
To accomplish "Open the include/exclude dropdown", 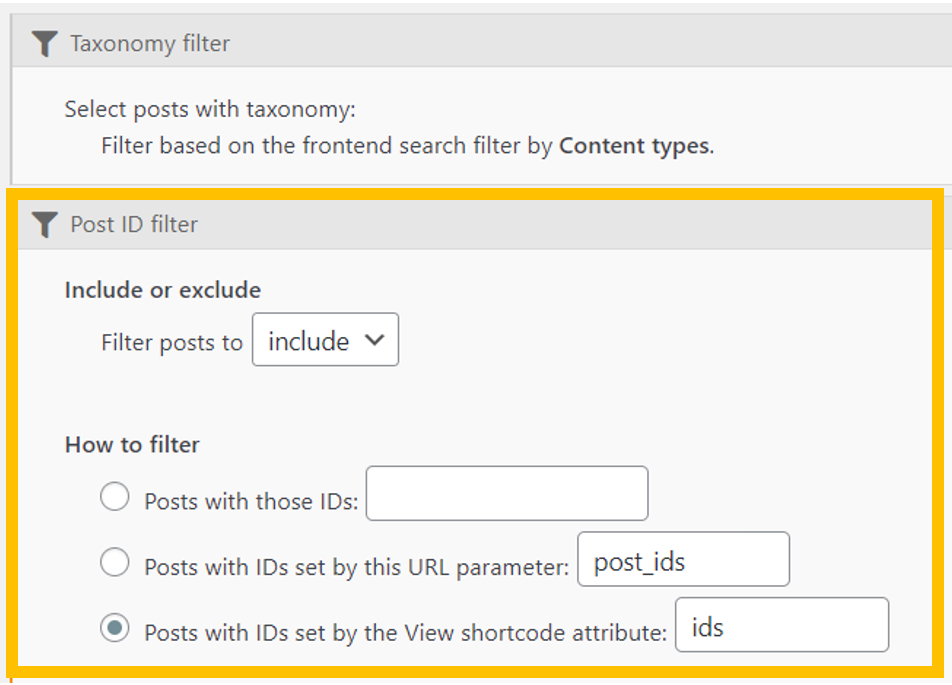I will [325, 341].
